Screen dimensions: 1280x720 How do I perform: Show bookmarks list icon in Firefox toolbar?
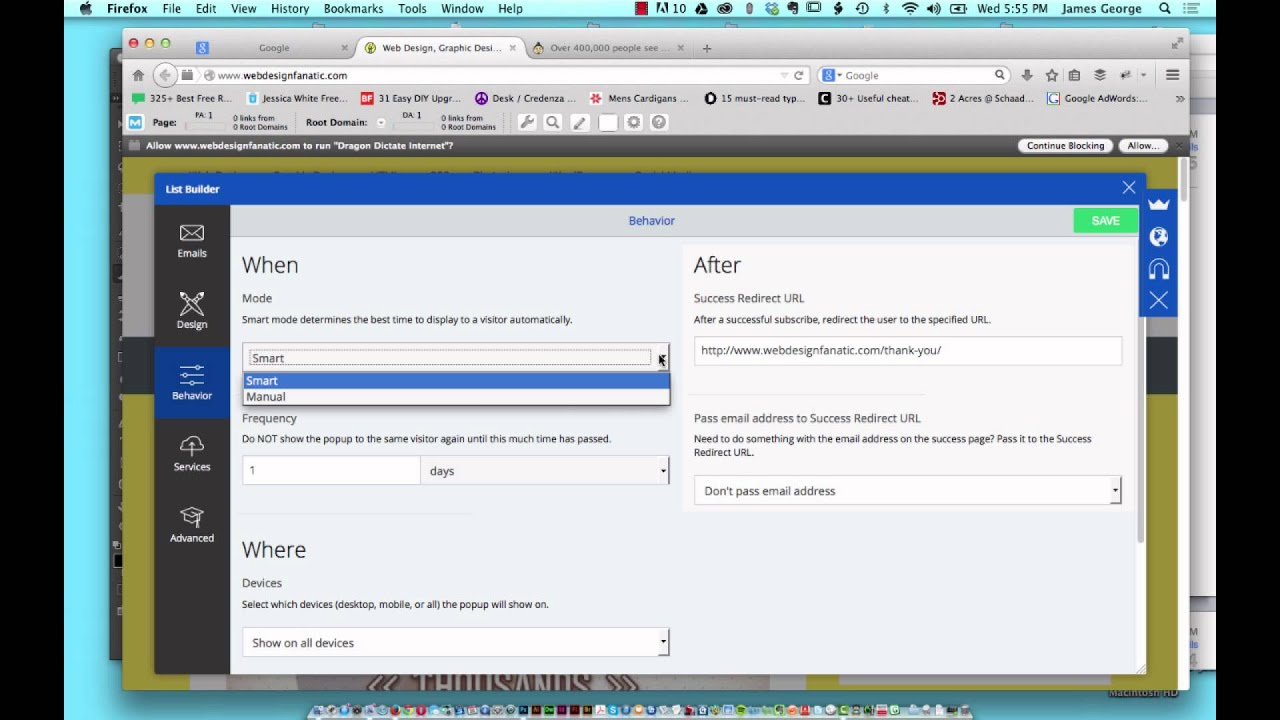(x=1074, y=75)
